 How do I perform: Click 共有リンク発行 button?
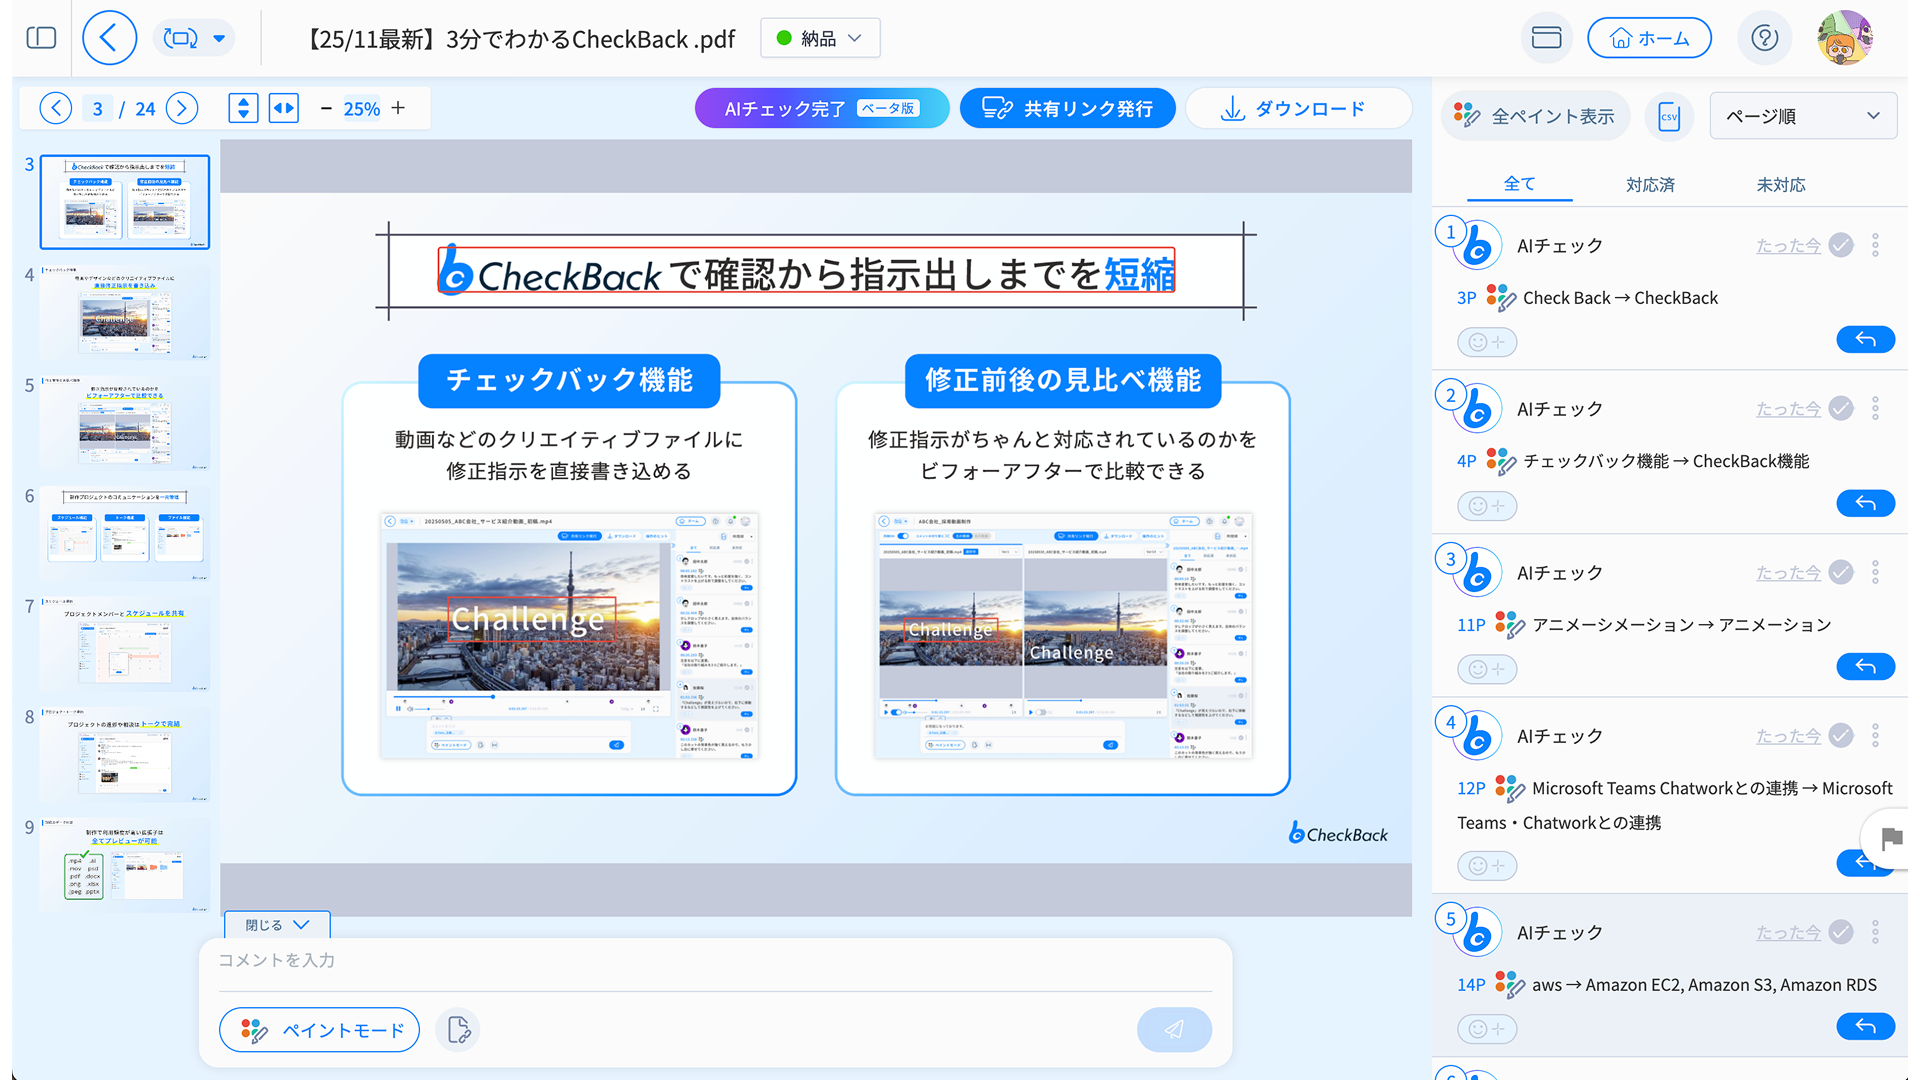1067,108
